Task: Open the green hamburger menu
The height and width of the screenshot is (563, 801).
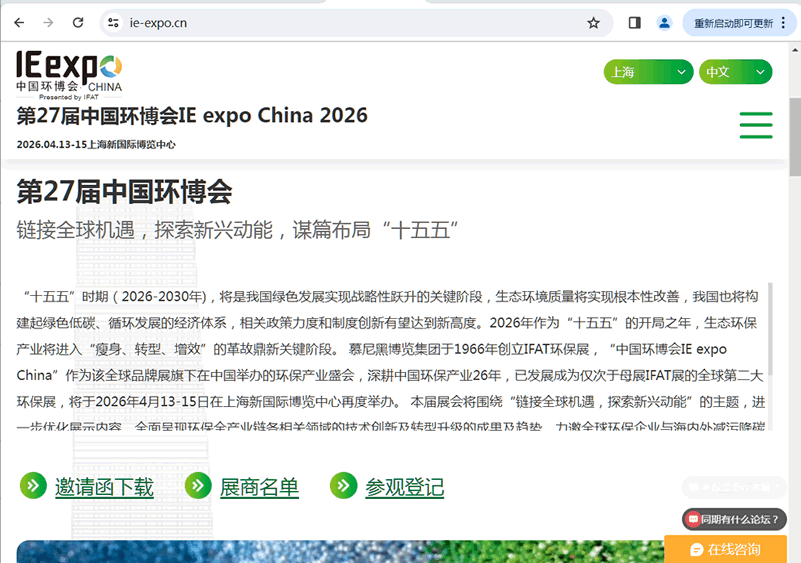Action: (756, 125)
